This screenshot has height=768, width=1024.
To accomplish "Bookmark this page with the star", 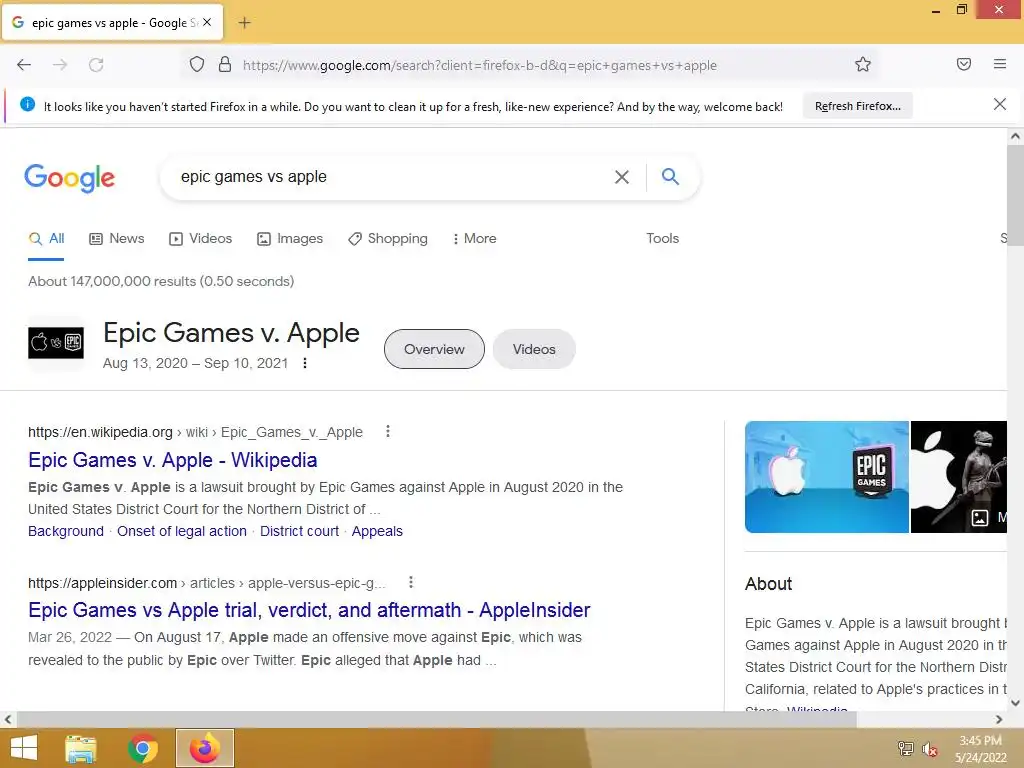I will tap(863, 64).
